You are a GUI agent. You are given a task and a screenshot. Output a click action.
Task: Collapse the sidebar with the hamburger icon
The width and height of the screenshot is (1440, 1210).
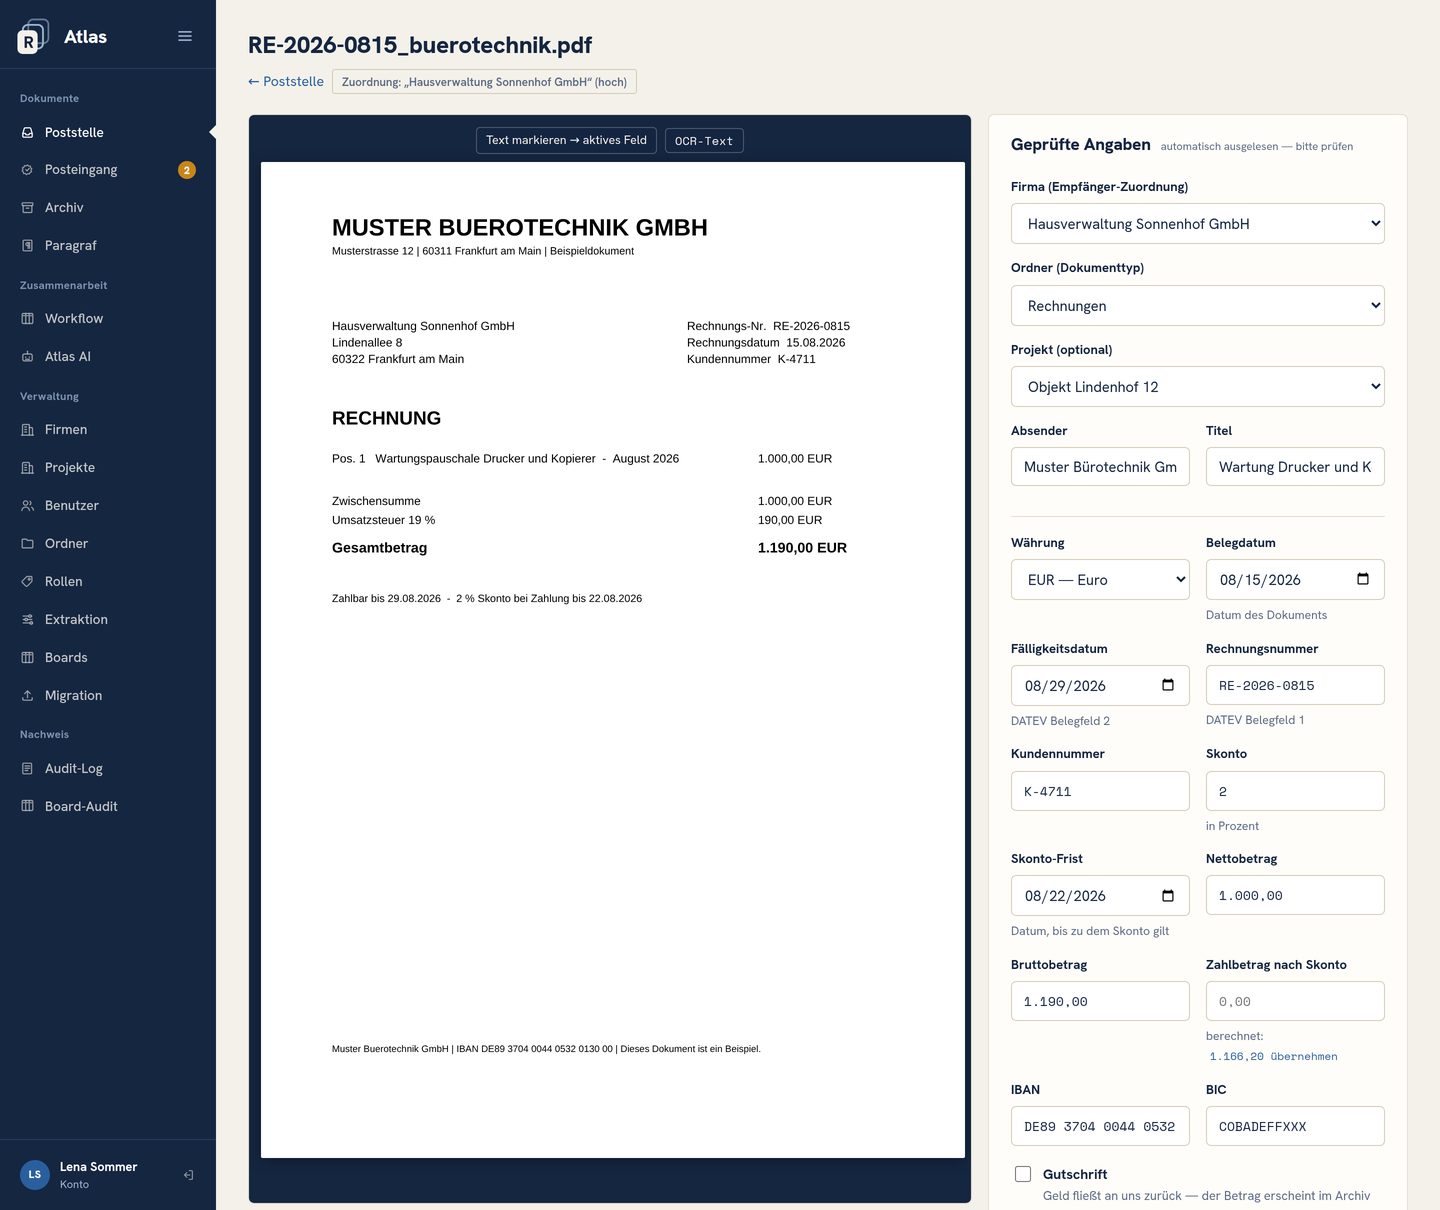point(185,36)
